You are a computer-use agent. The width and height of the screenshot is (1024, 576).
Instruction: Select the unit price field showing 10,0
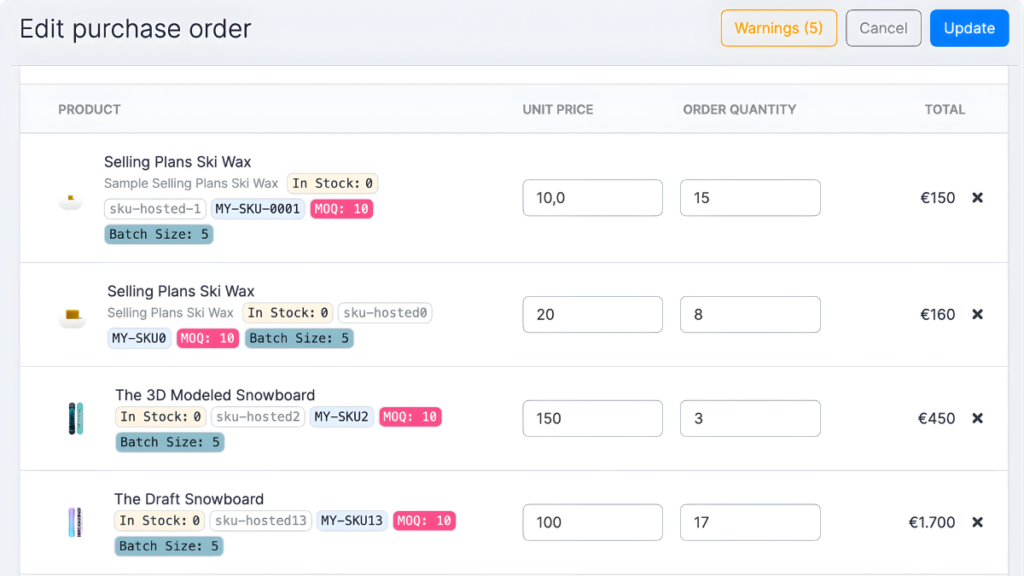[592, 198]
